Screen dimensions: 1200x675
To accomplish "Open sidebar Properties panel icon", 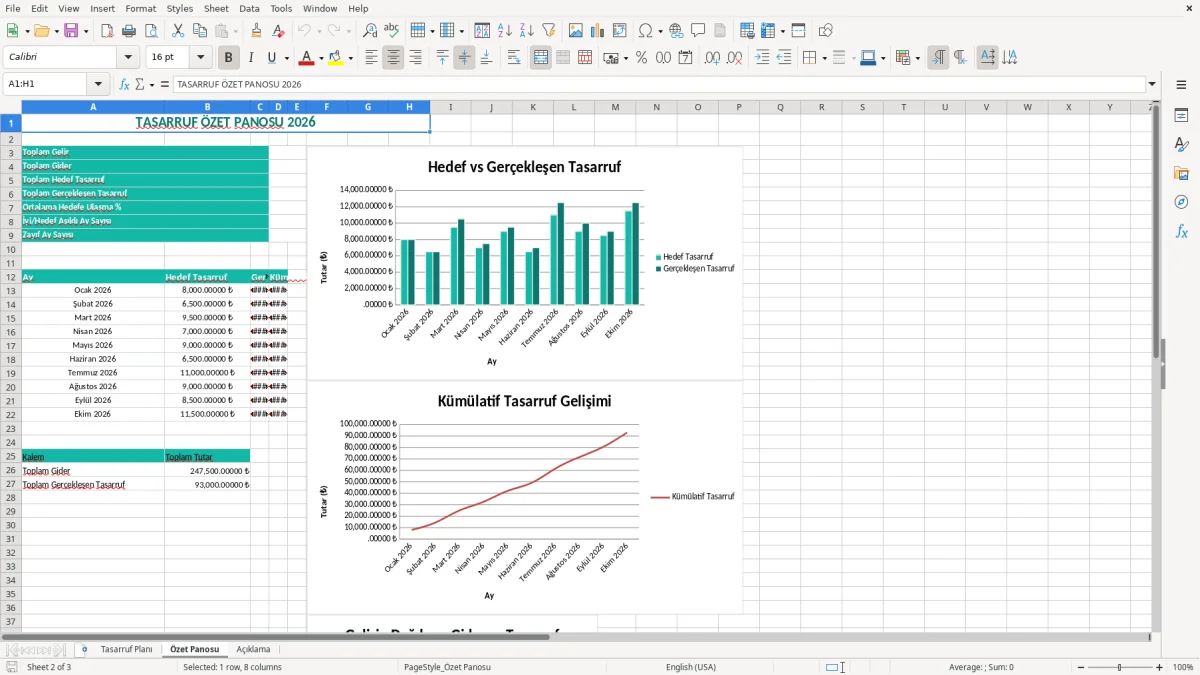I will [1181, 116].
